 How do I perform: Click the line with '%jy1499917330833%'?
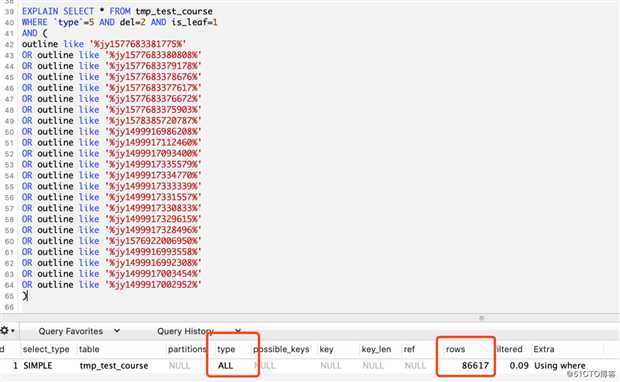[112, 208]
